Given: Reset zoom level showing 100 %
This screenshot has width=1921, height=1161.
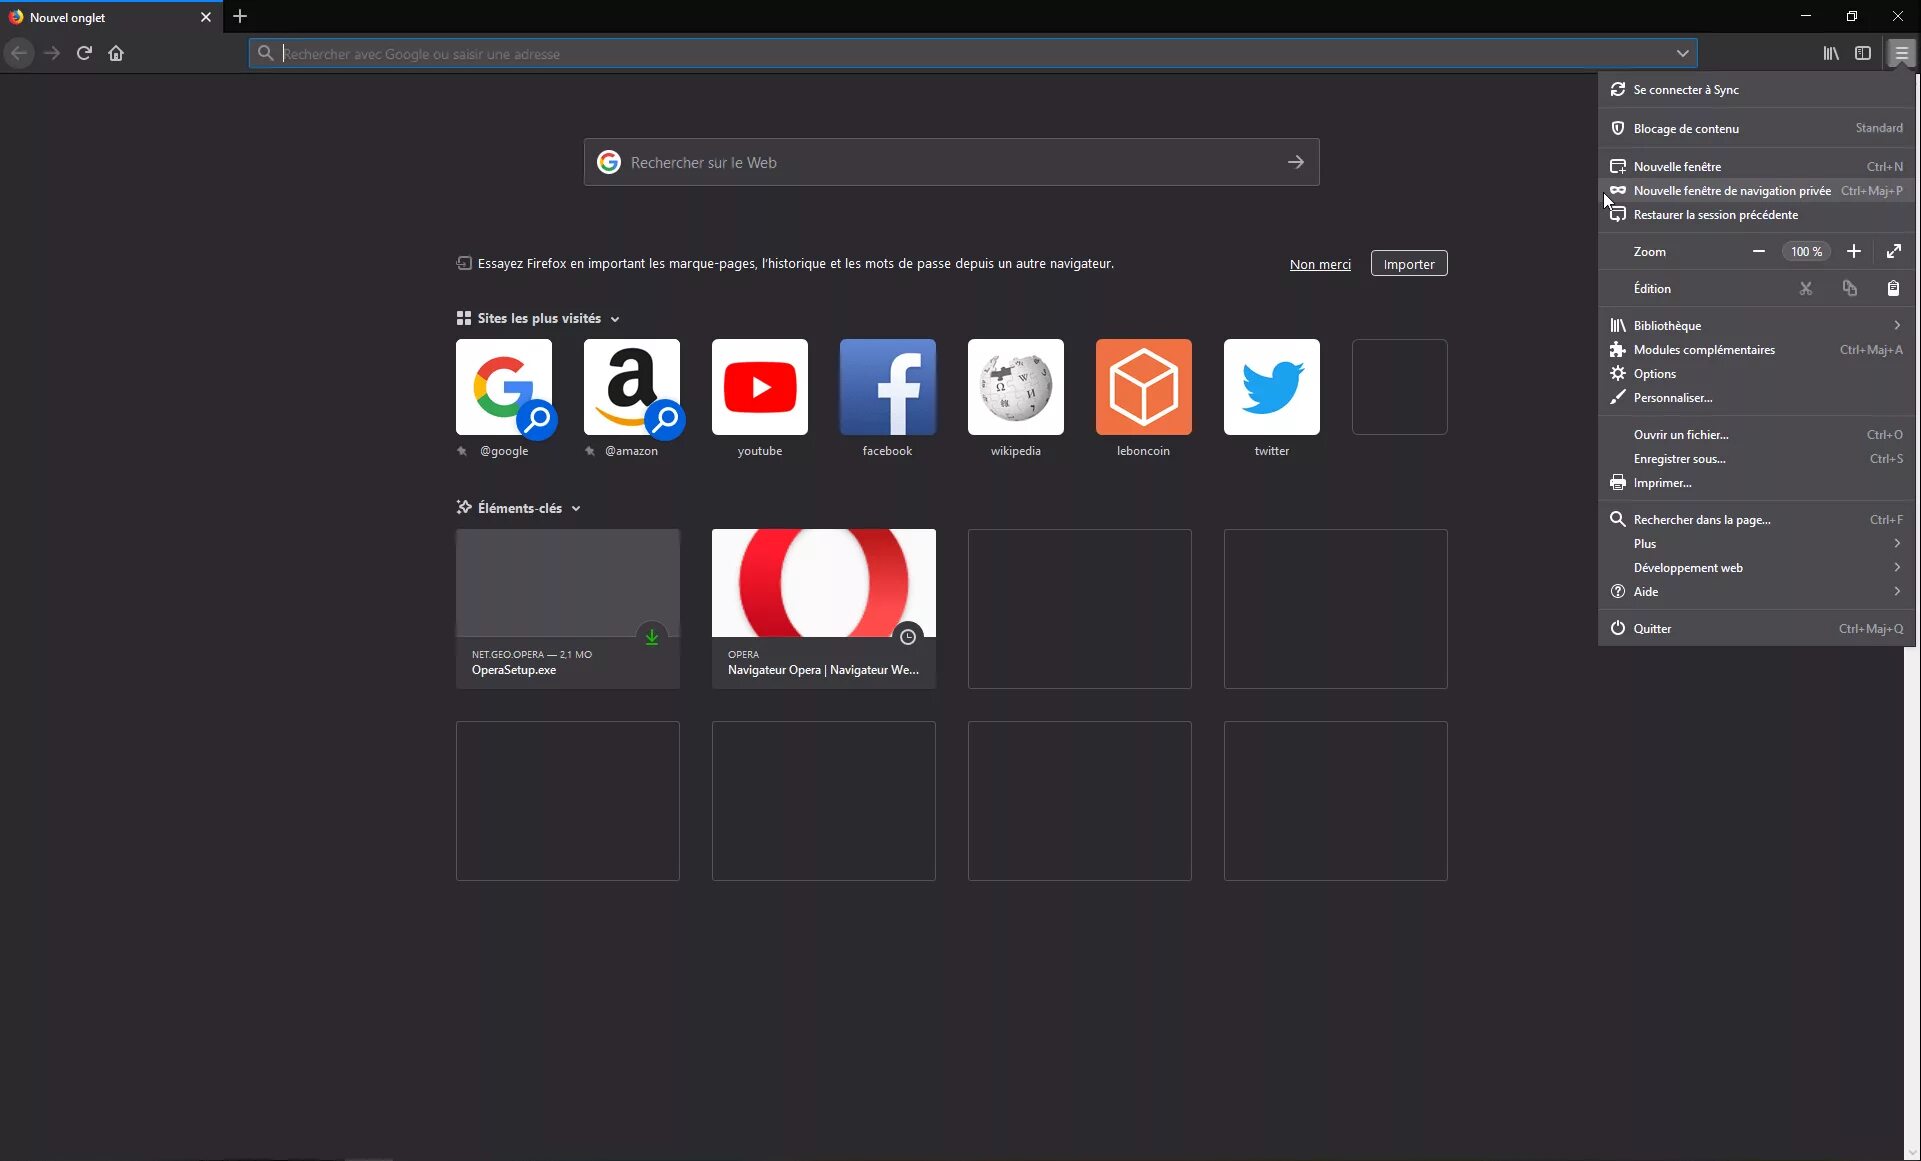Looking at the screenshot, I should pos(1805,251).
